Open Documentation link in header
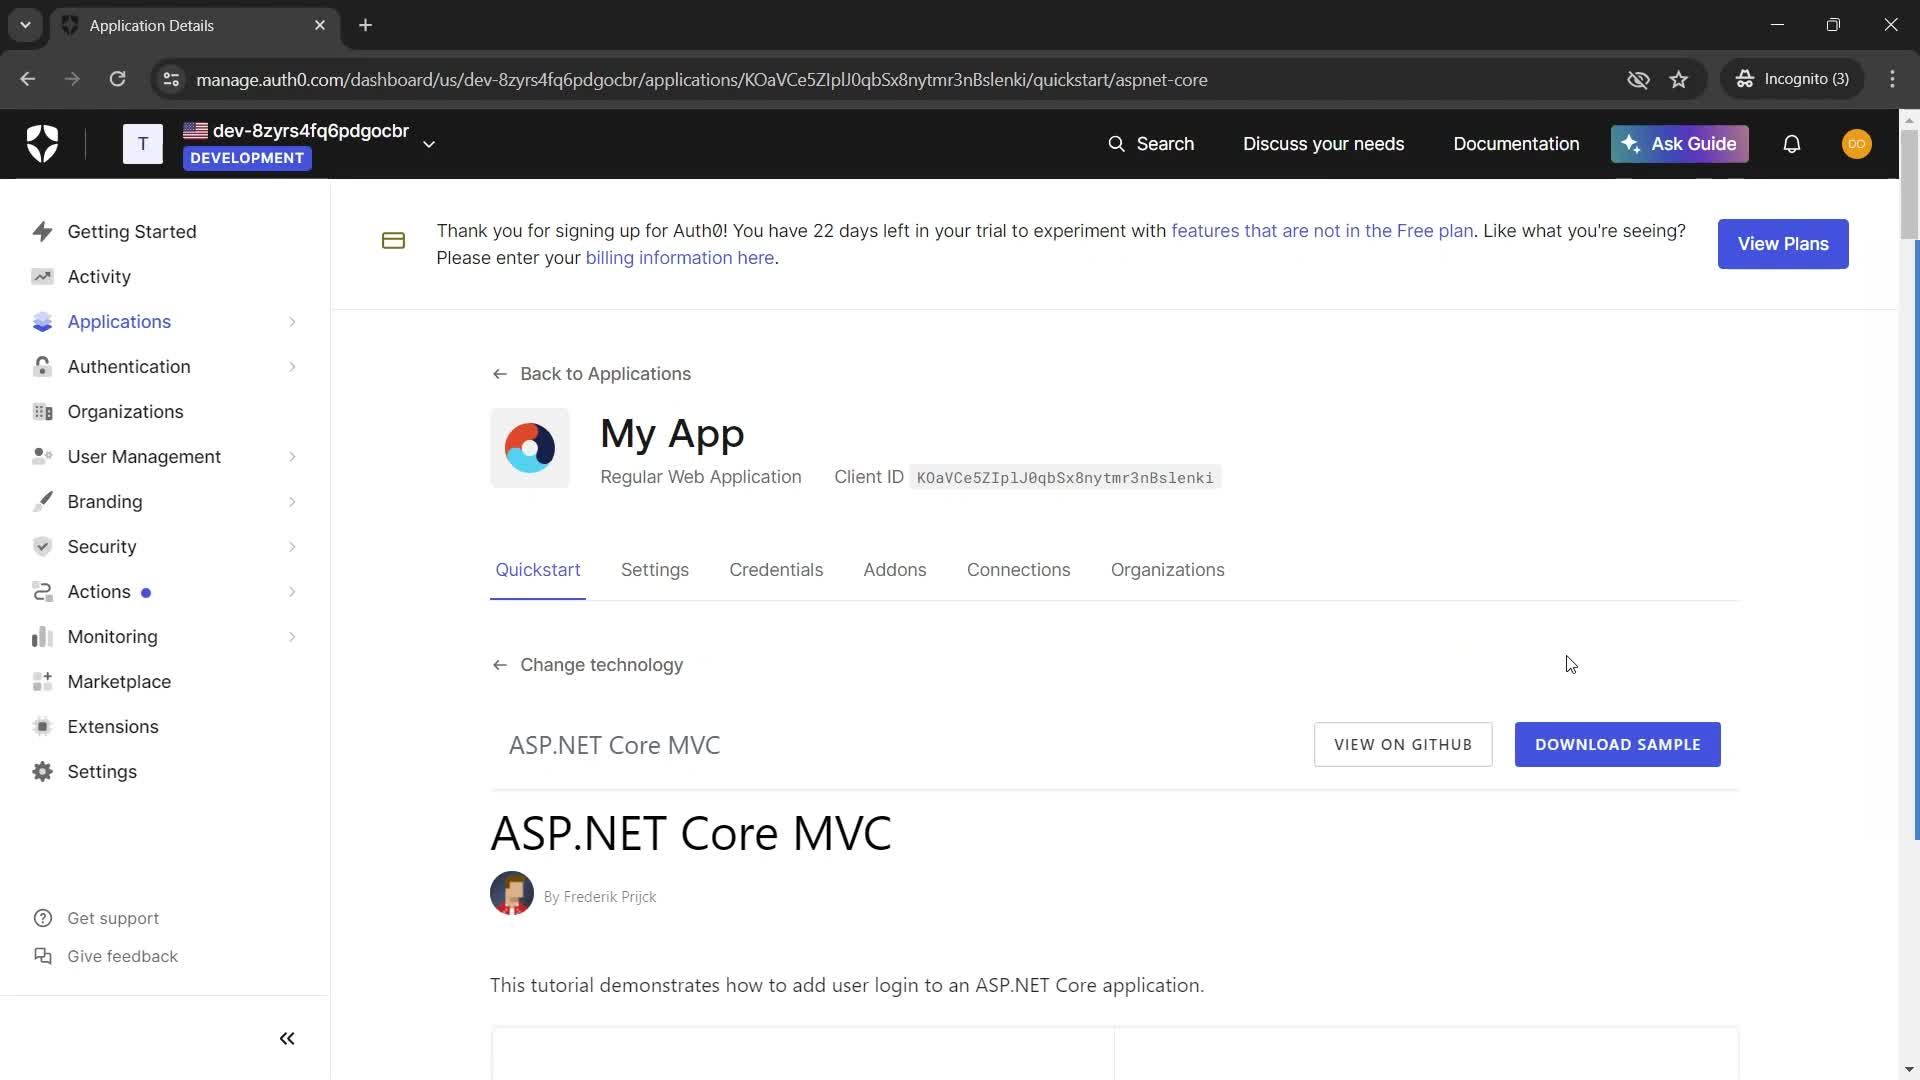Screen dimensions: 1920x1080 click(x=1516, y=144)
